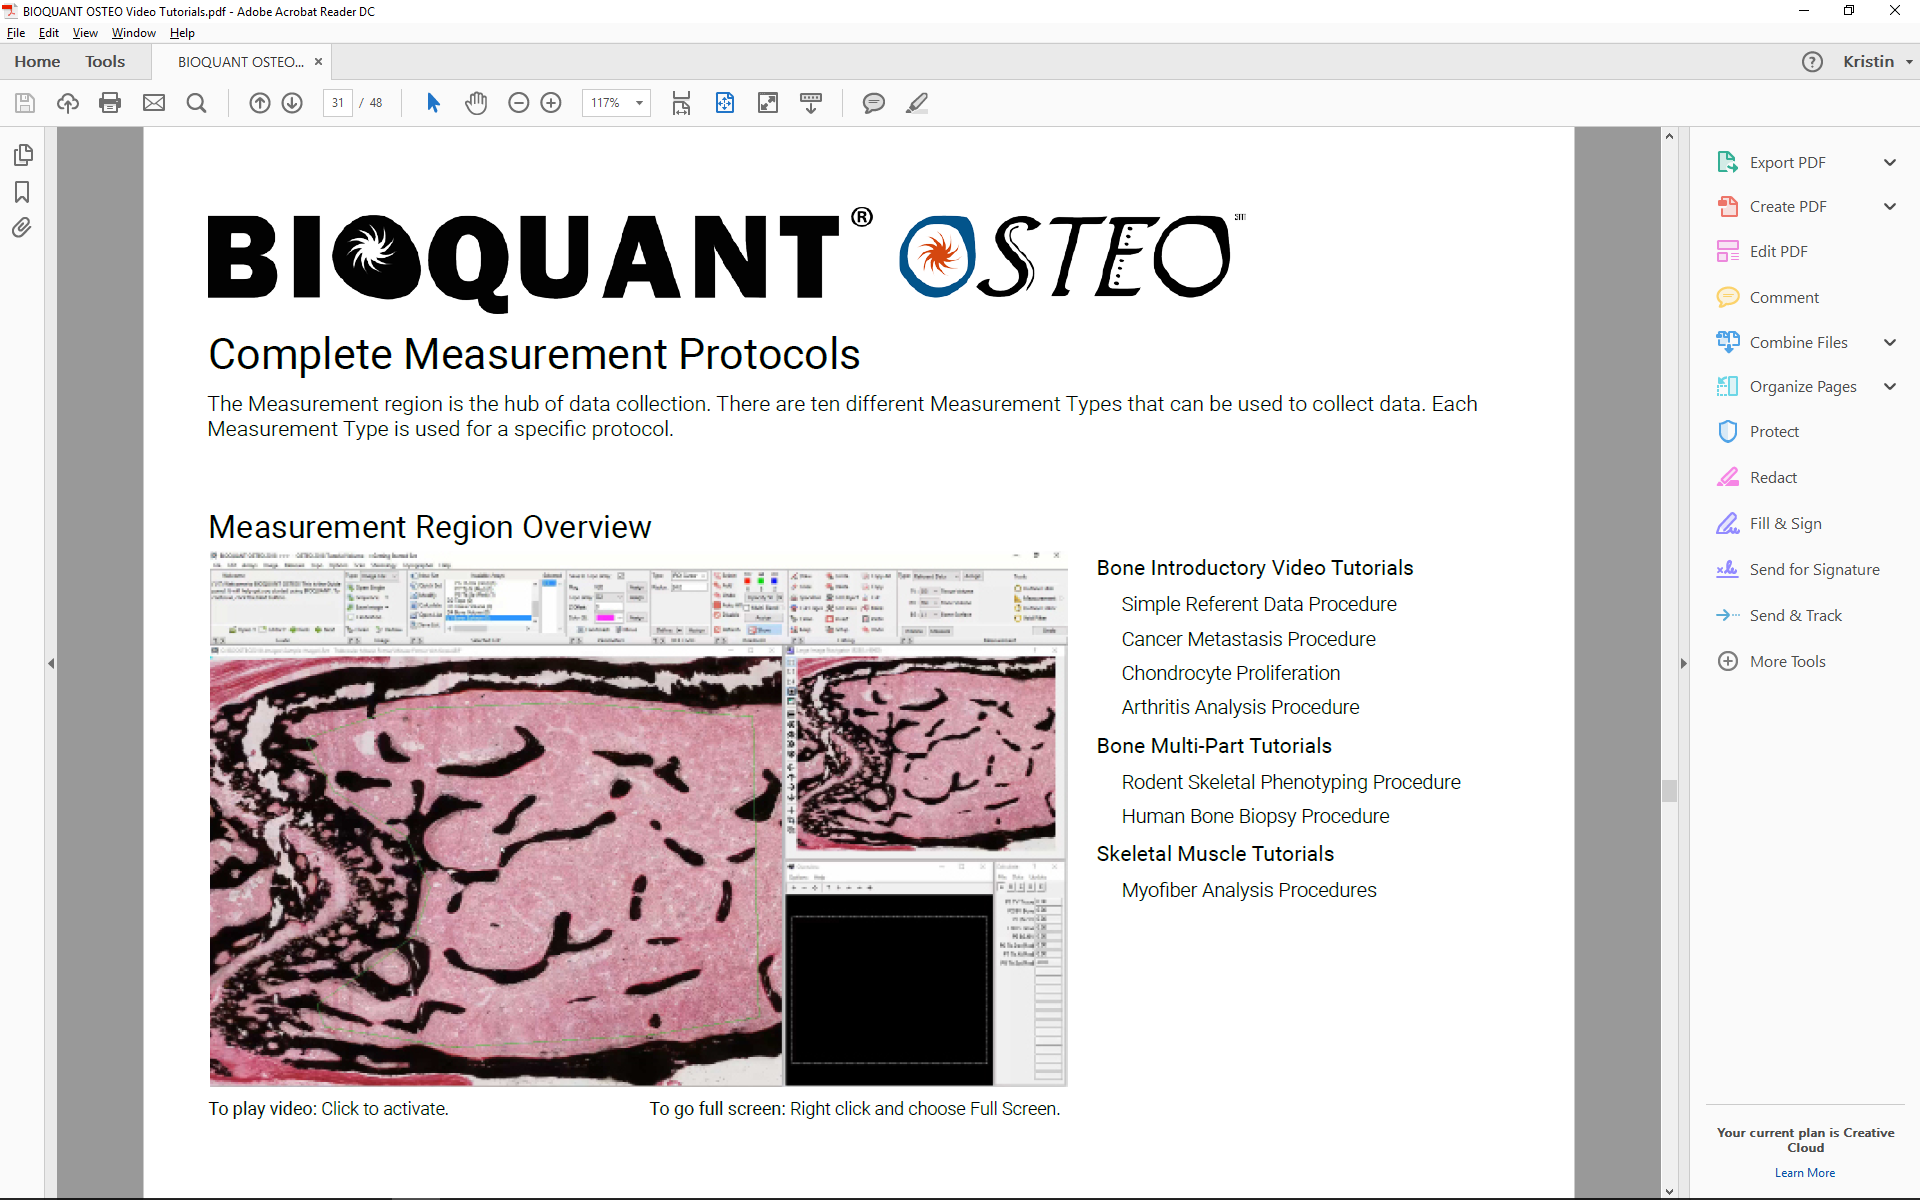The width and height of the screenshot is (1920, 1200).
Task: Open Myofiber Analysis Procedures link
Action: (x=1249, y=890)
